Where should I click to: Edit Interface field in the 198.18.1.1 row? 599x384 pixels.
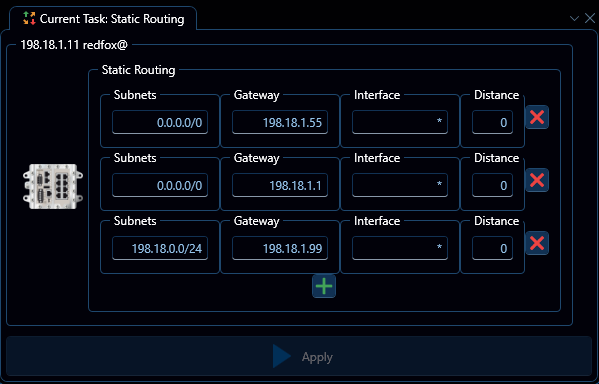(400, 185)
